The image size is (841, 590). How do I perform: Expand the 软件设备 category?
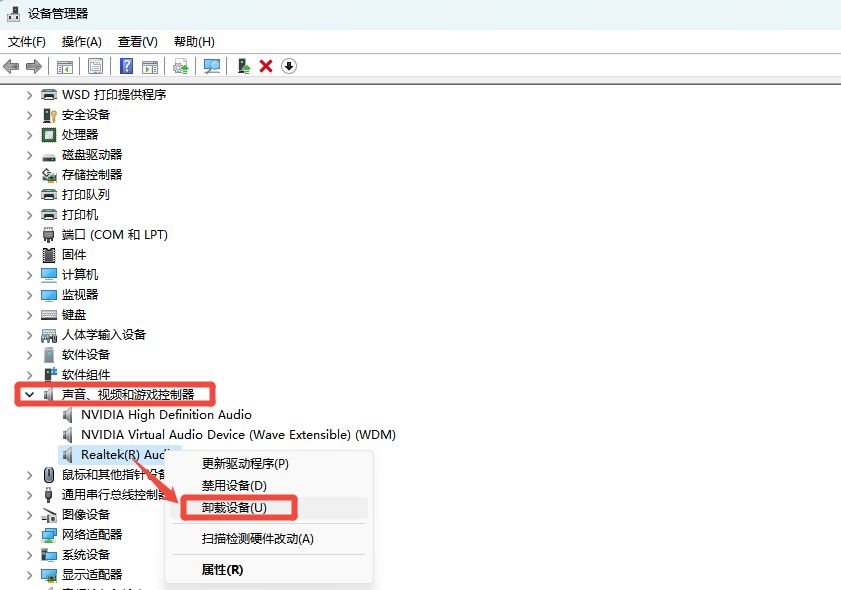29,355
